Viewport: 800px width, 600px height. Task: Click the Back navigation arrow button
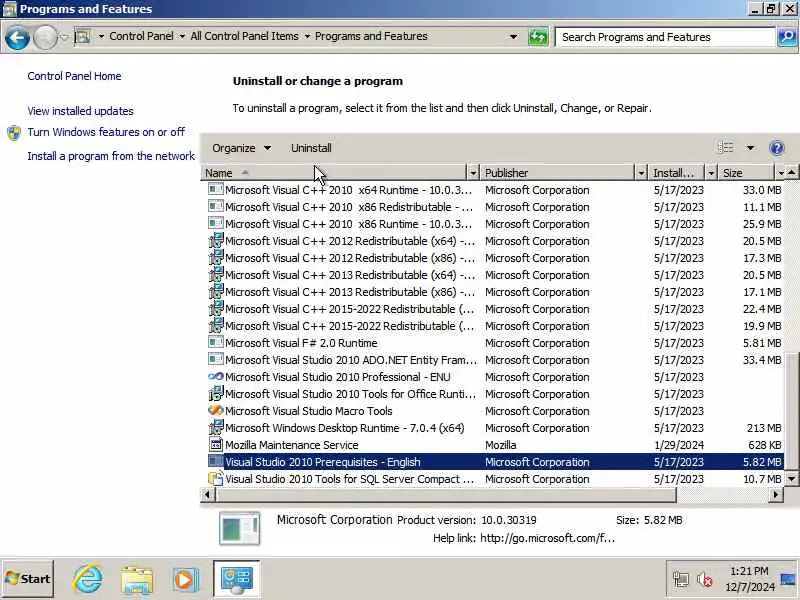[17, 37]
